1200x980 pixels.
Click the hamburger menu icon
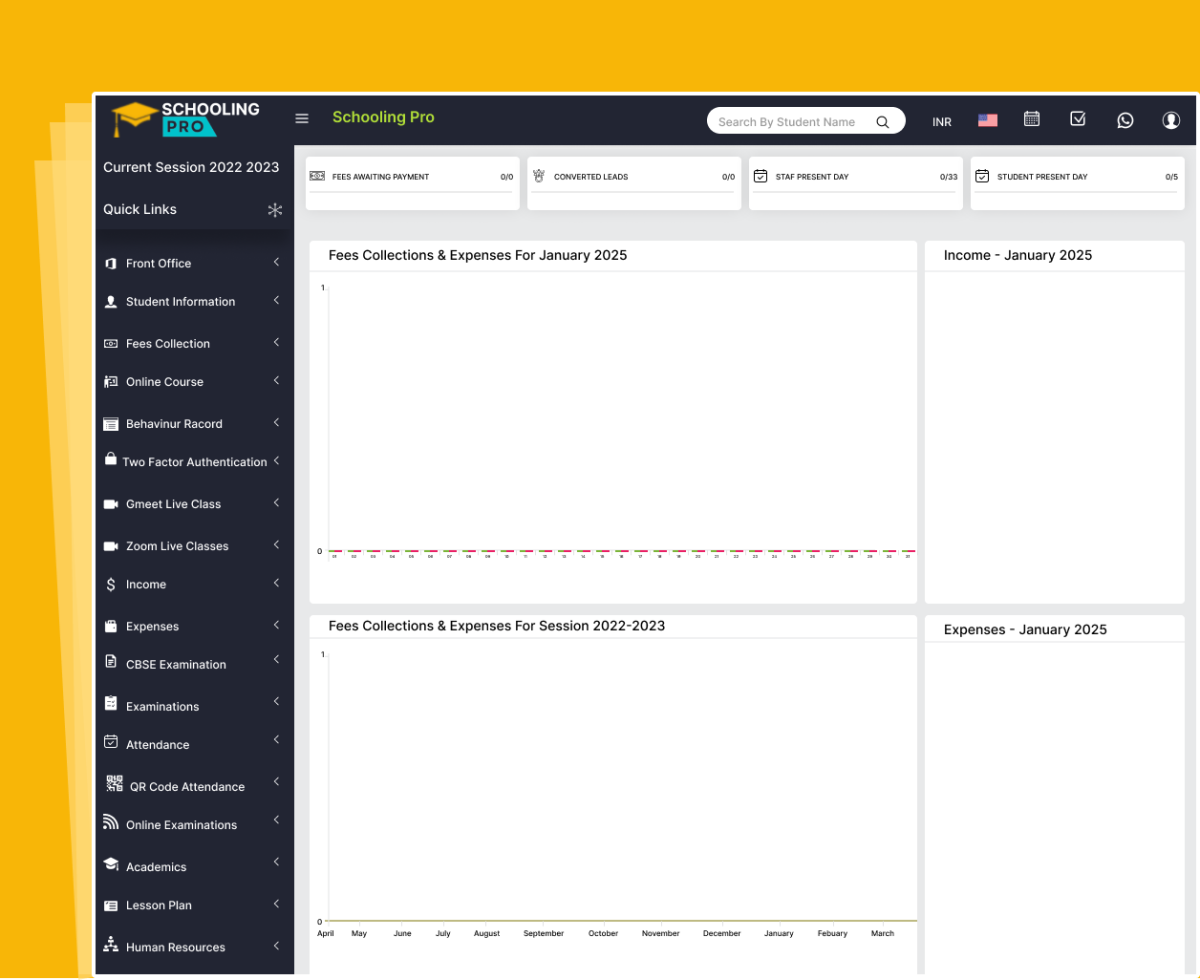tap(302, 119)
